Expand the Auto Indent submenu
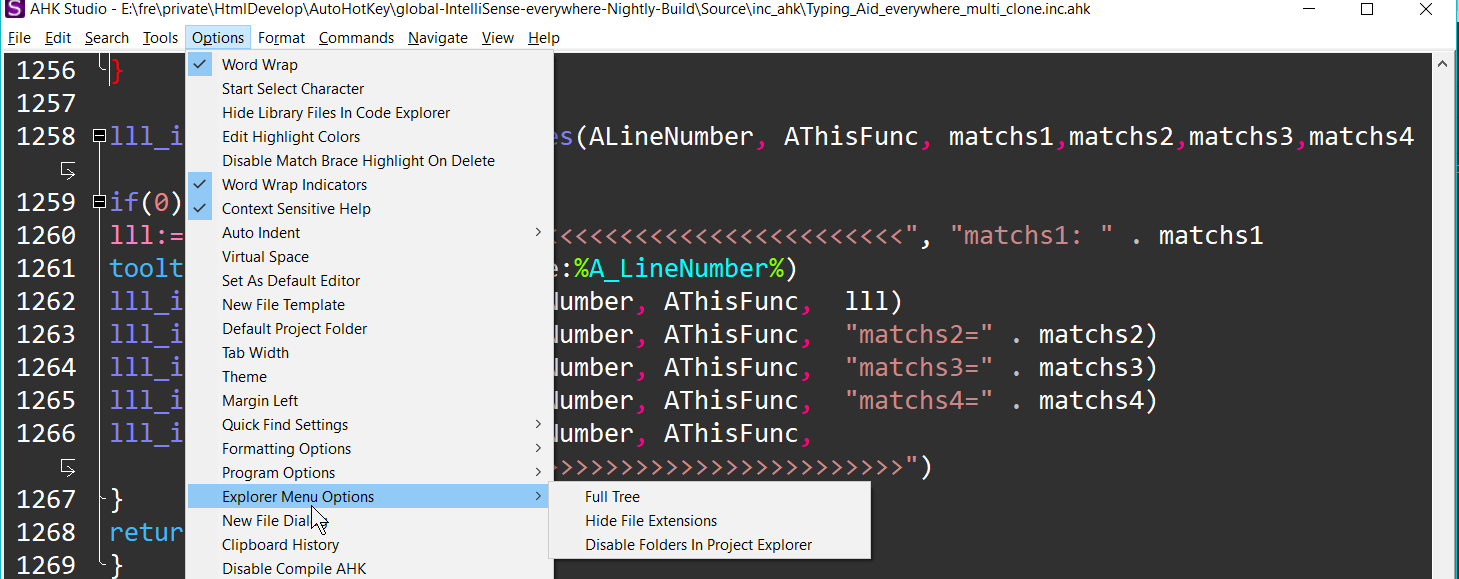 tap(370, 233)
